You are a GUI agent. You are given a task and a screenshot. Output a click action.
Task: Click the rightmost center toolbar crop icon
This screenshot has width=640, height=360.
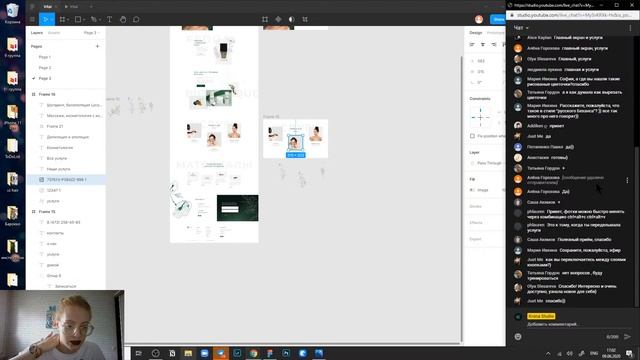click(x=305, y=19)
